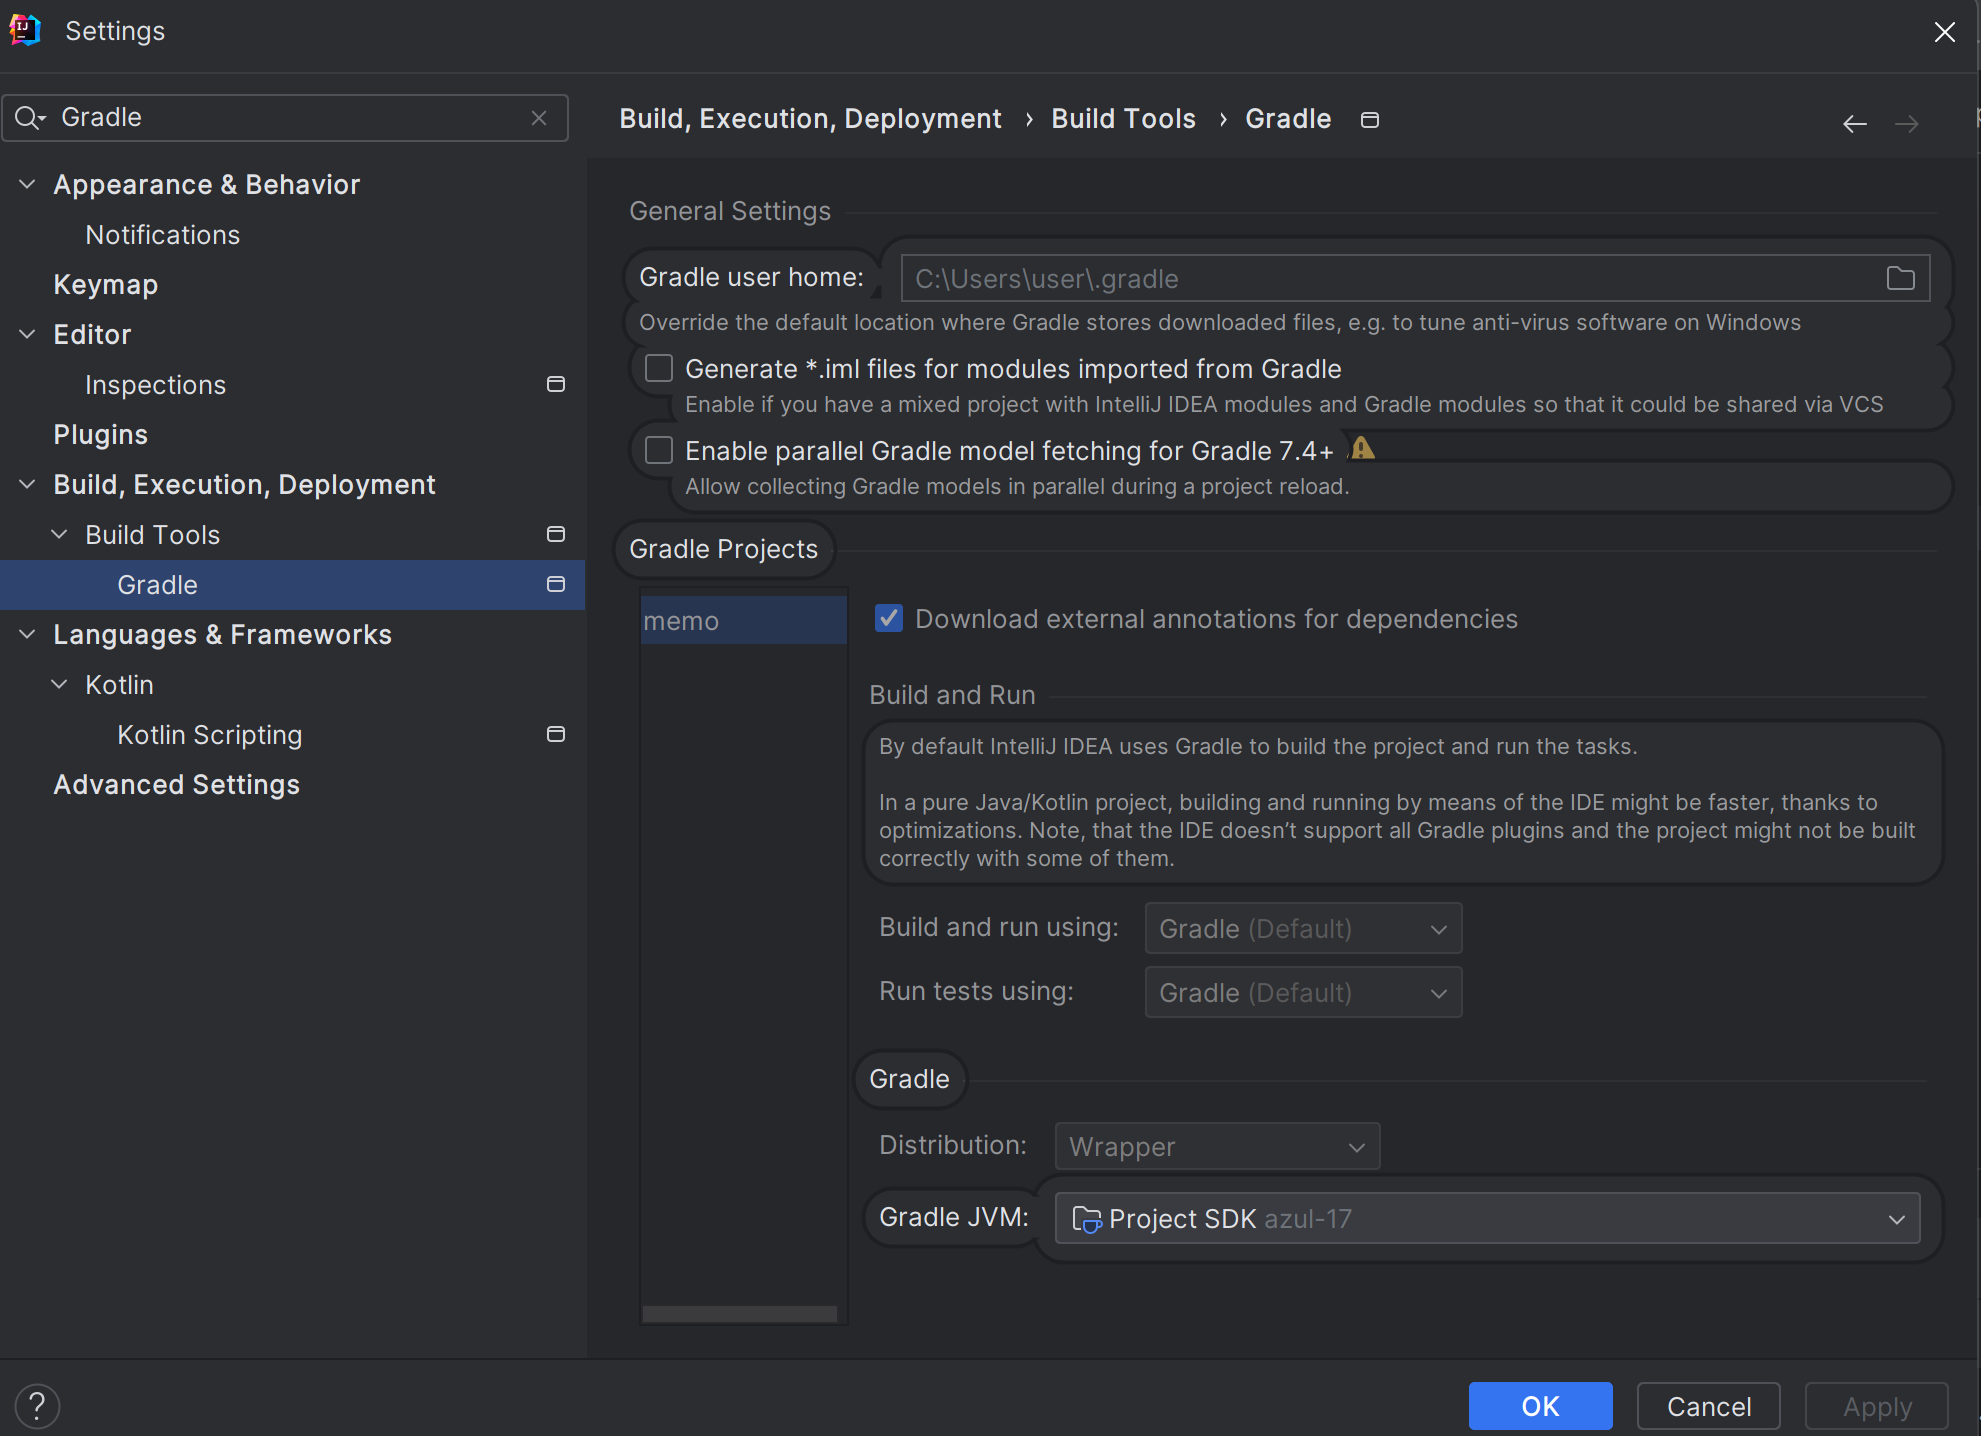Collapse Build, Execution, Deployment section
The image size is (1981, 1436).
click(x=28, y=484)
